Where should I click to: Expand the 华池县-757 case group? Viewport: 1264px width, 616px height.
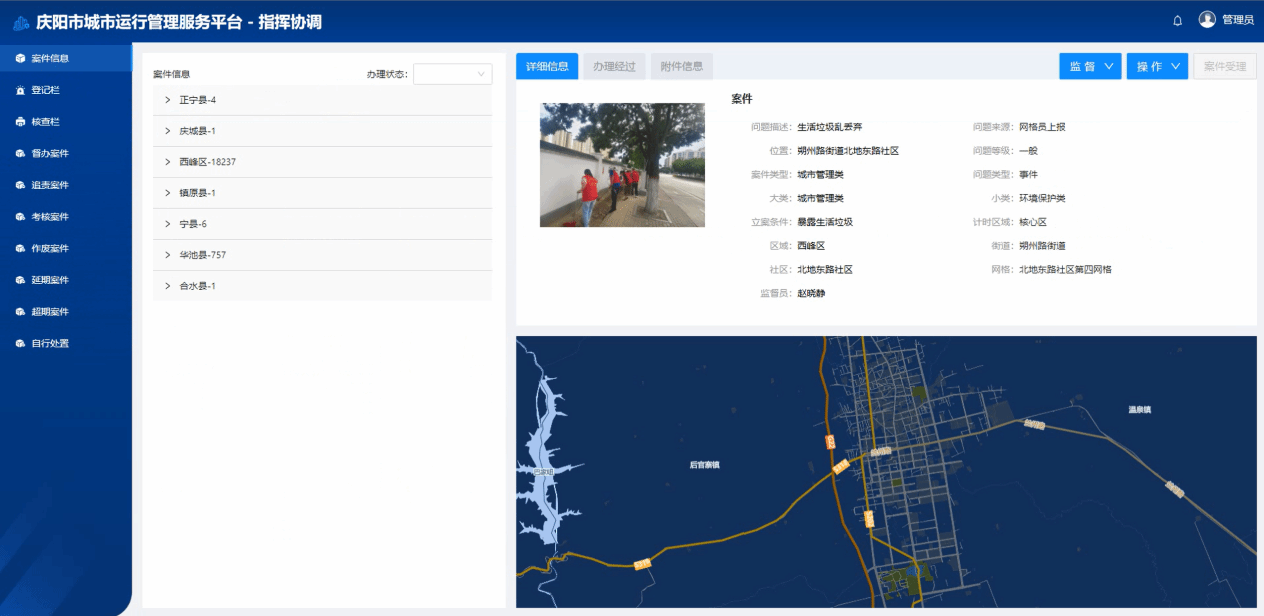tap(168, 255)
